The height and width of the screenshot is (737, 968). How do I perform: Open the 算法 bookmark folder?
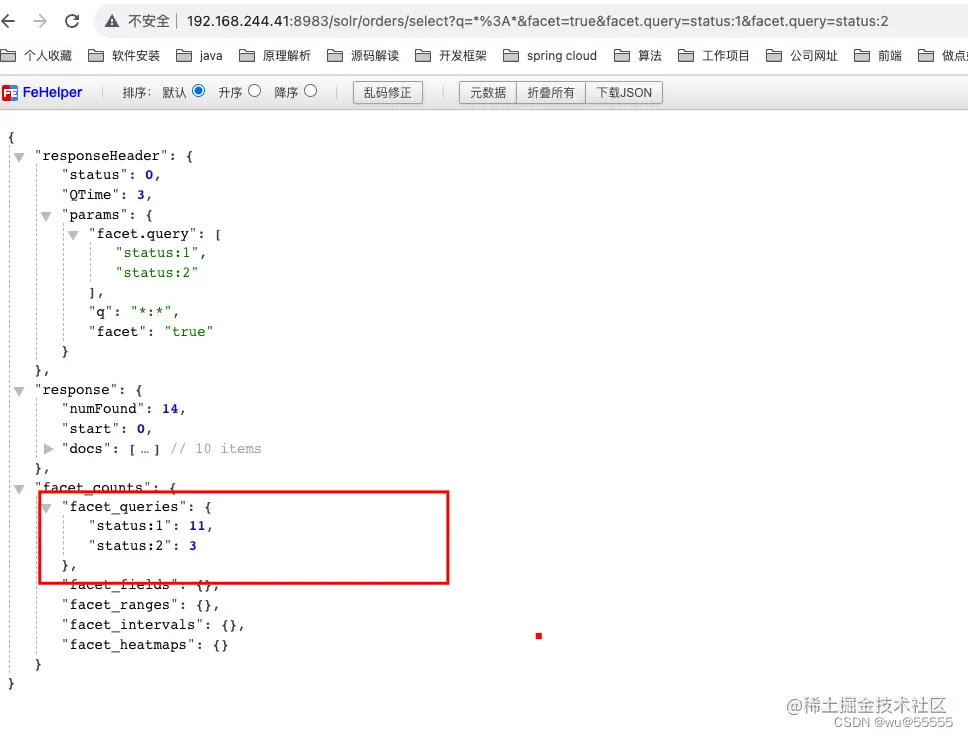[638, 56]
